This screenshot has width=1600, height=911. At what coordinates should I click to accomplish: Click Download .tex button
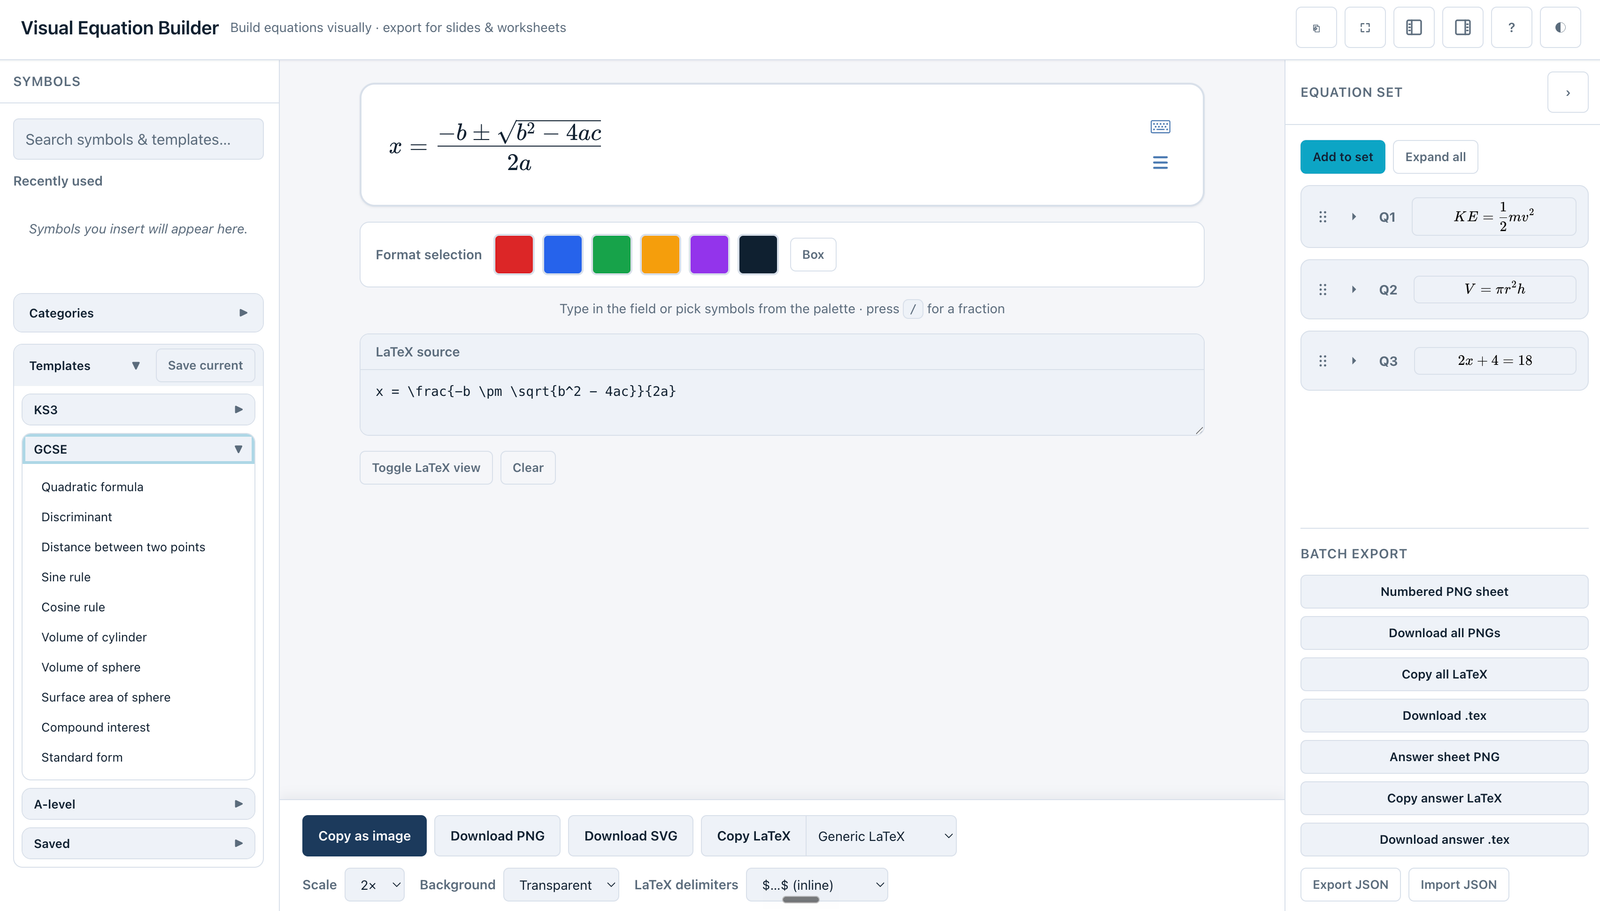(1444, 716)
